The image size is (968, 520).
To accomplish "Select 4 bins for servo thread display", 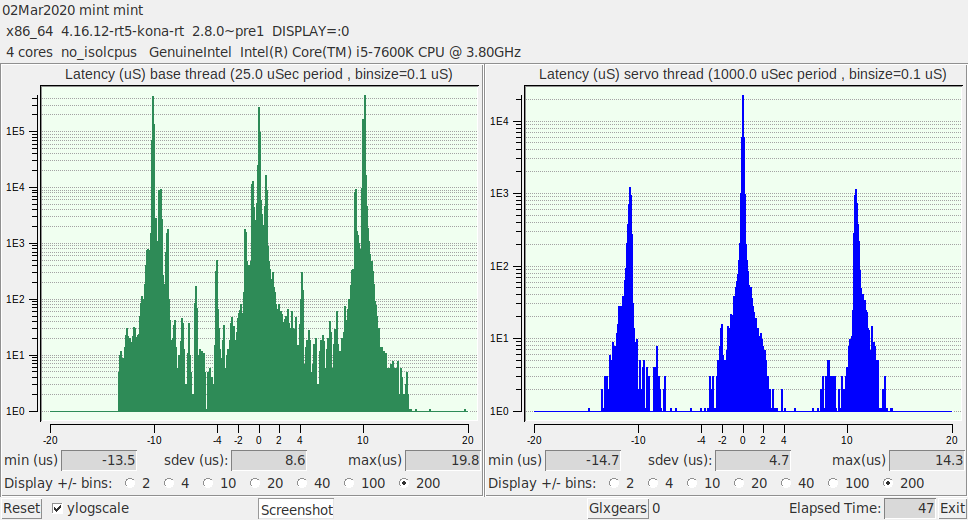I will [x=653, y=483].
